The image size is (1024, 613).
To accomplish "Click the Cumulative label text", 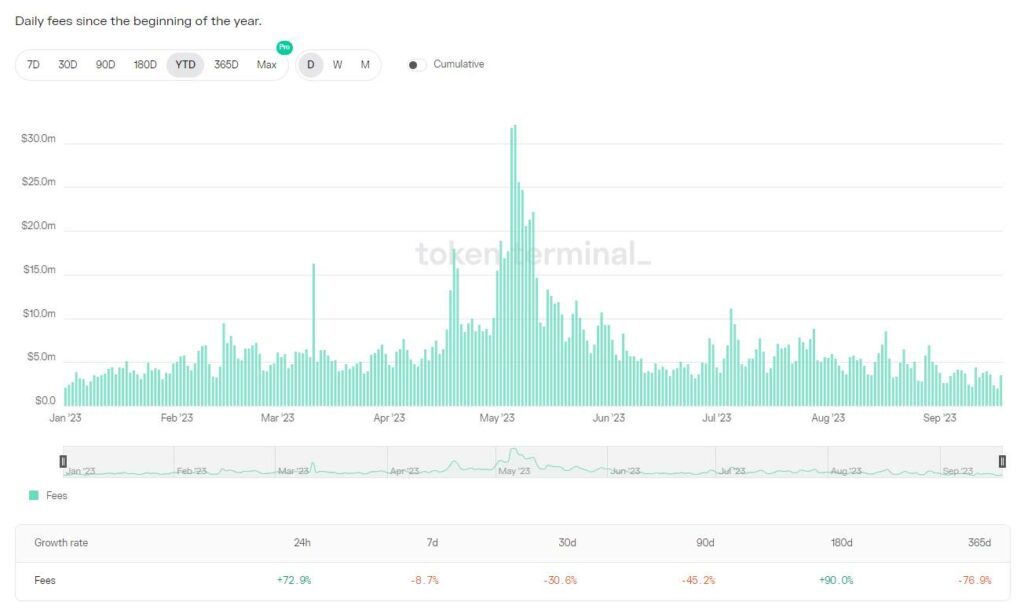I will 458,64.
